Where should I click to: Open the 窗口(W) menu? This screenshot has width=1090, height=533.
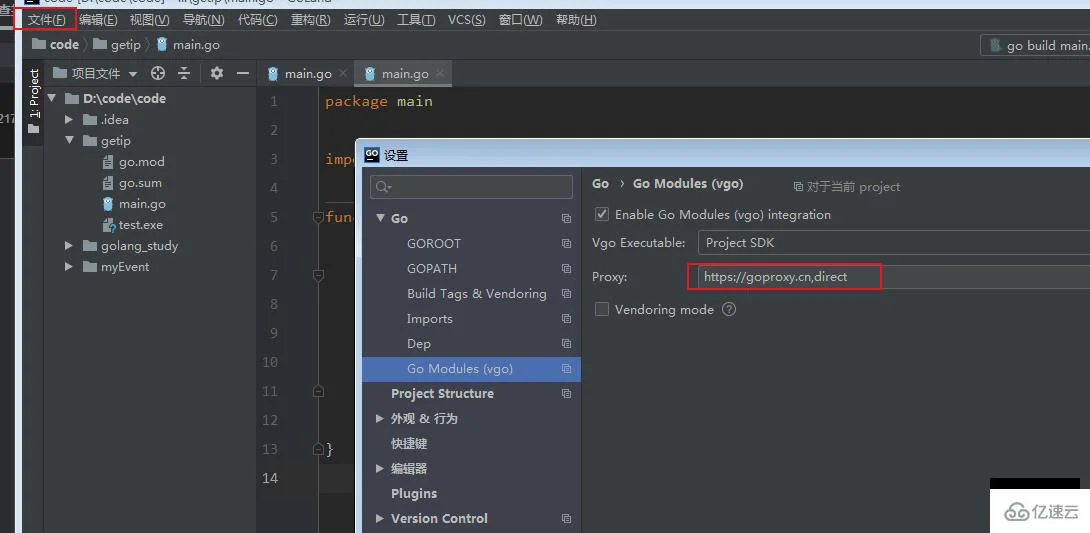[x=520, y=20]
